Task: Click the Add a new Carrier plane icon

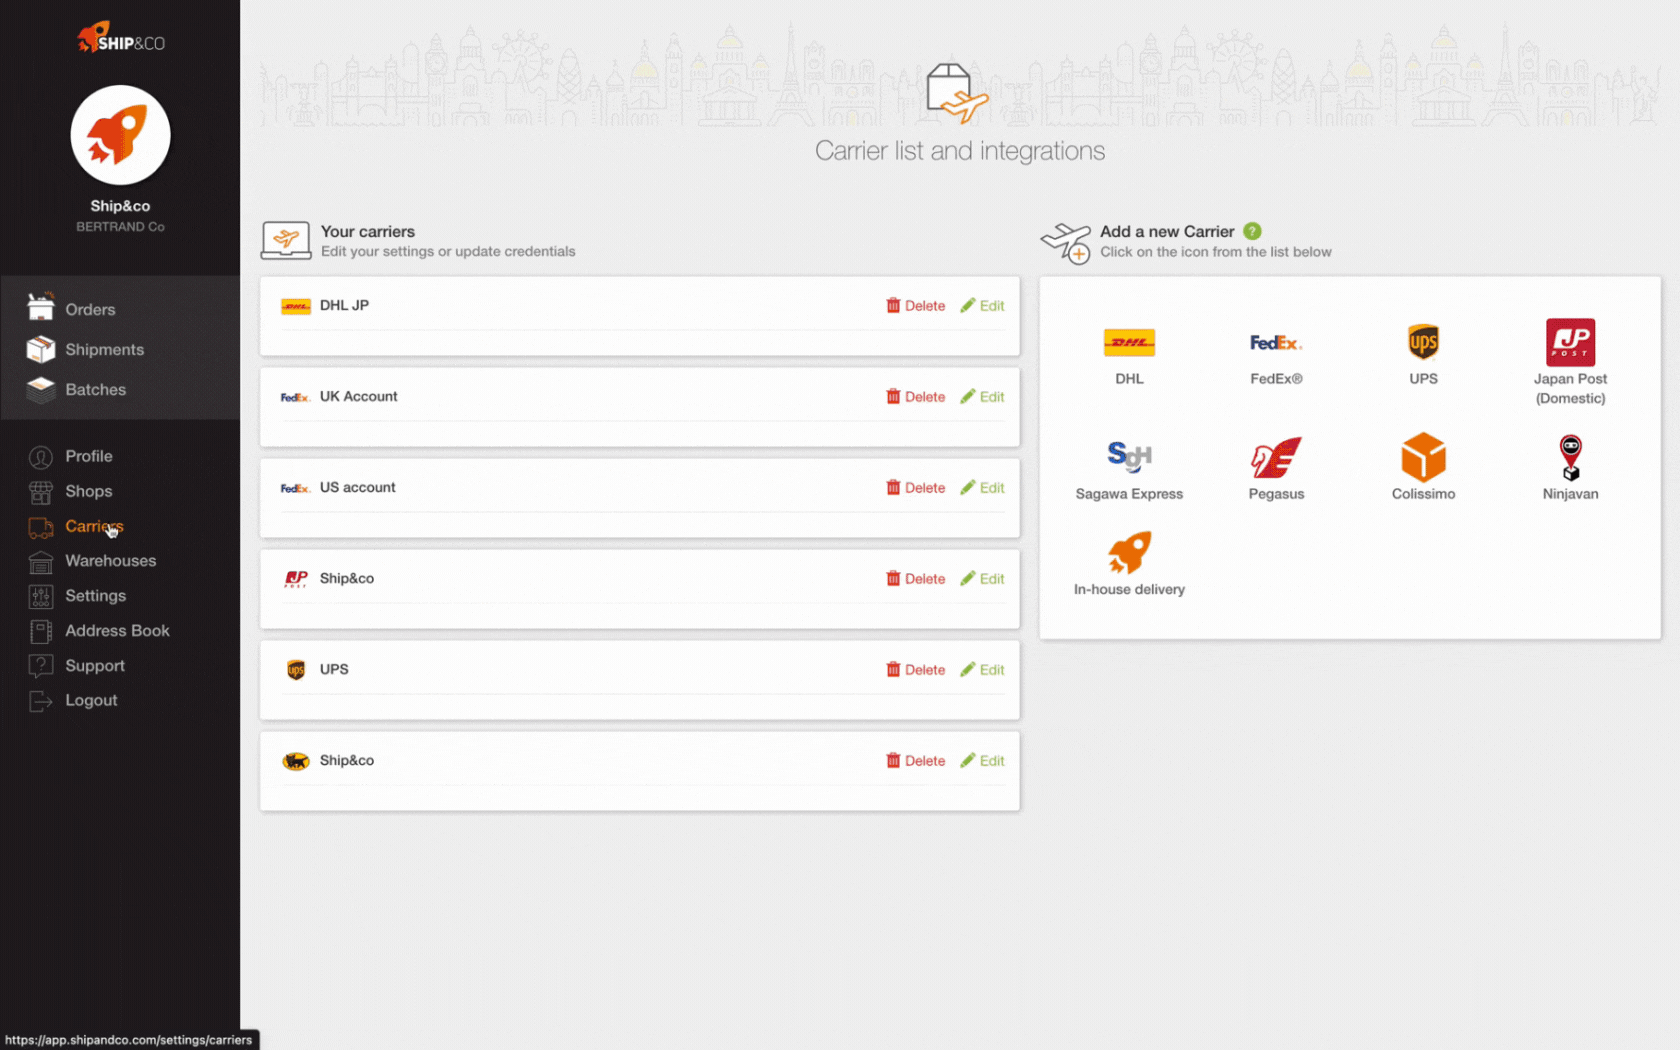Action: click(1066, 243)
